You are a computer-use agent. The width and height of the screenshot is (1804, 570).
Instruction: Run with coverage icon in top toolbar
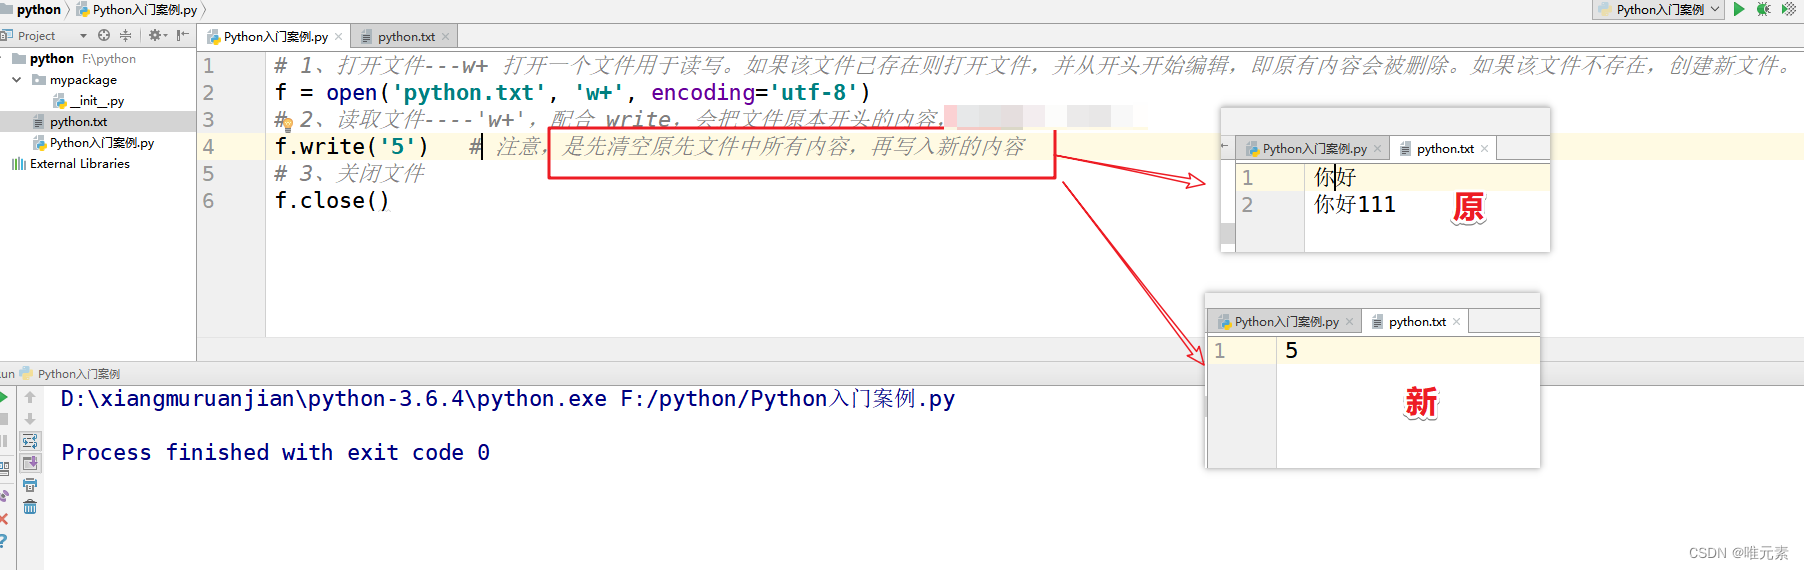pyautogui.click(x=1788, y=9)
